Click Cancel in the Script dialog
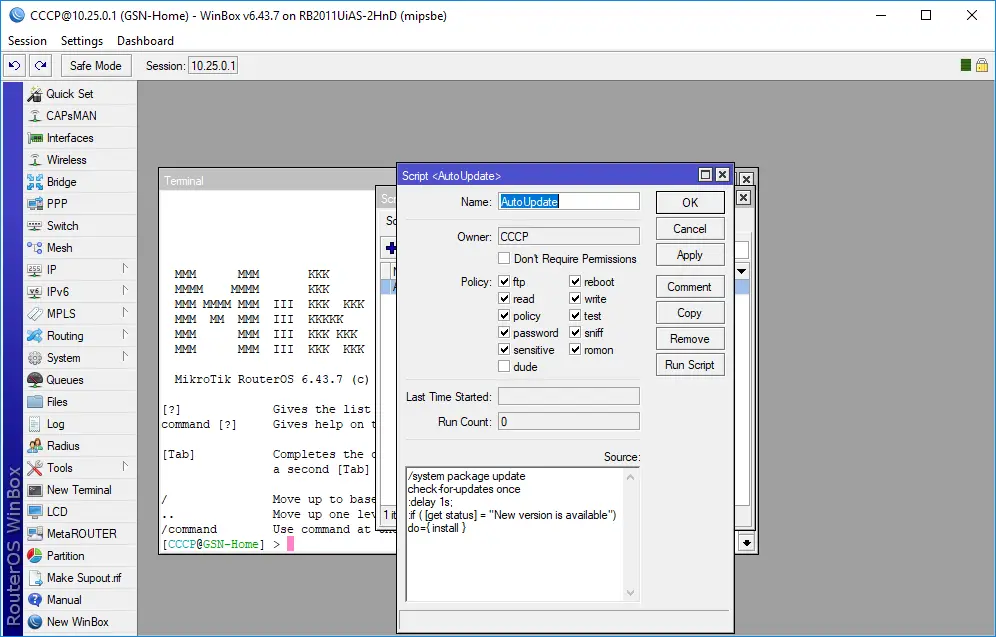Viewport: 996px width, 637px height. [690, 229]
